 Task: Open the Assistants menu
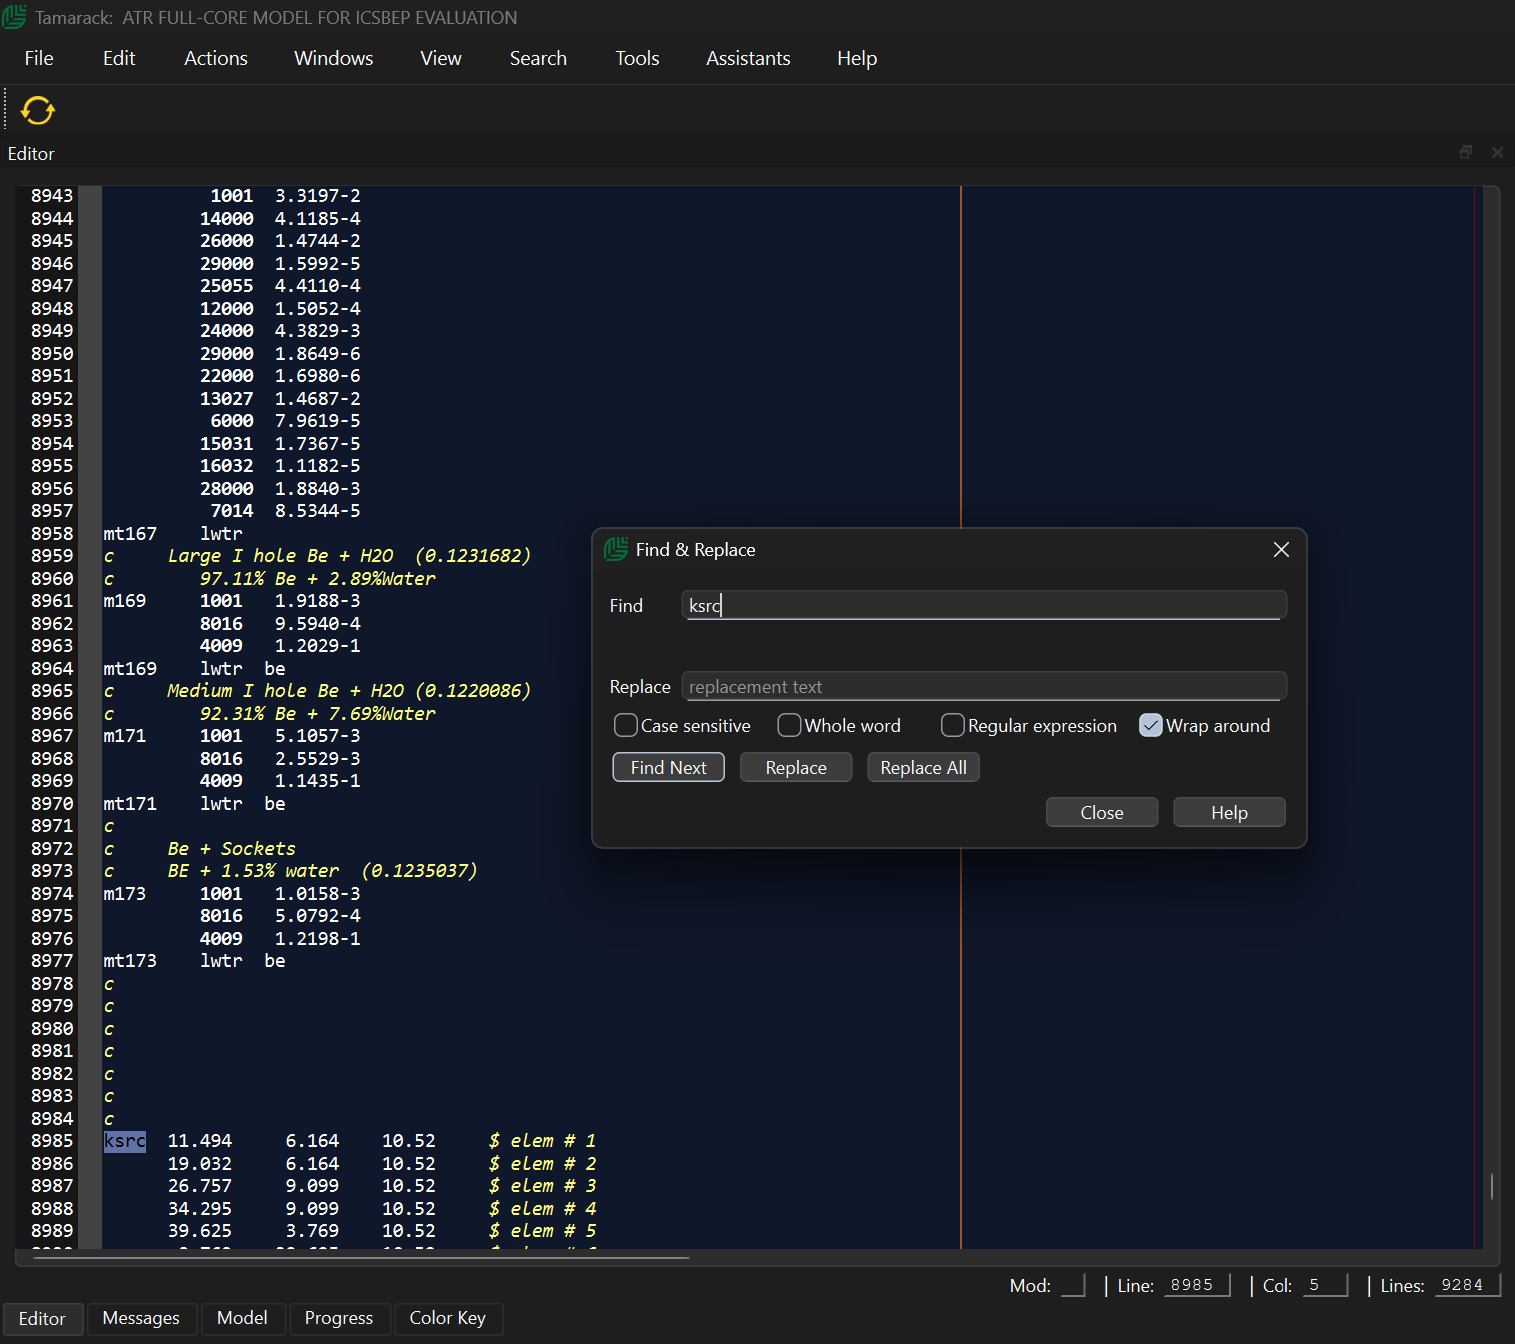tap(748, 58)
